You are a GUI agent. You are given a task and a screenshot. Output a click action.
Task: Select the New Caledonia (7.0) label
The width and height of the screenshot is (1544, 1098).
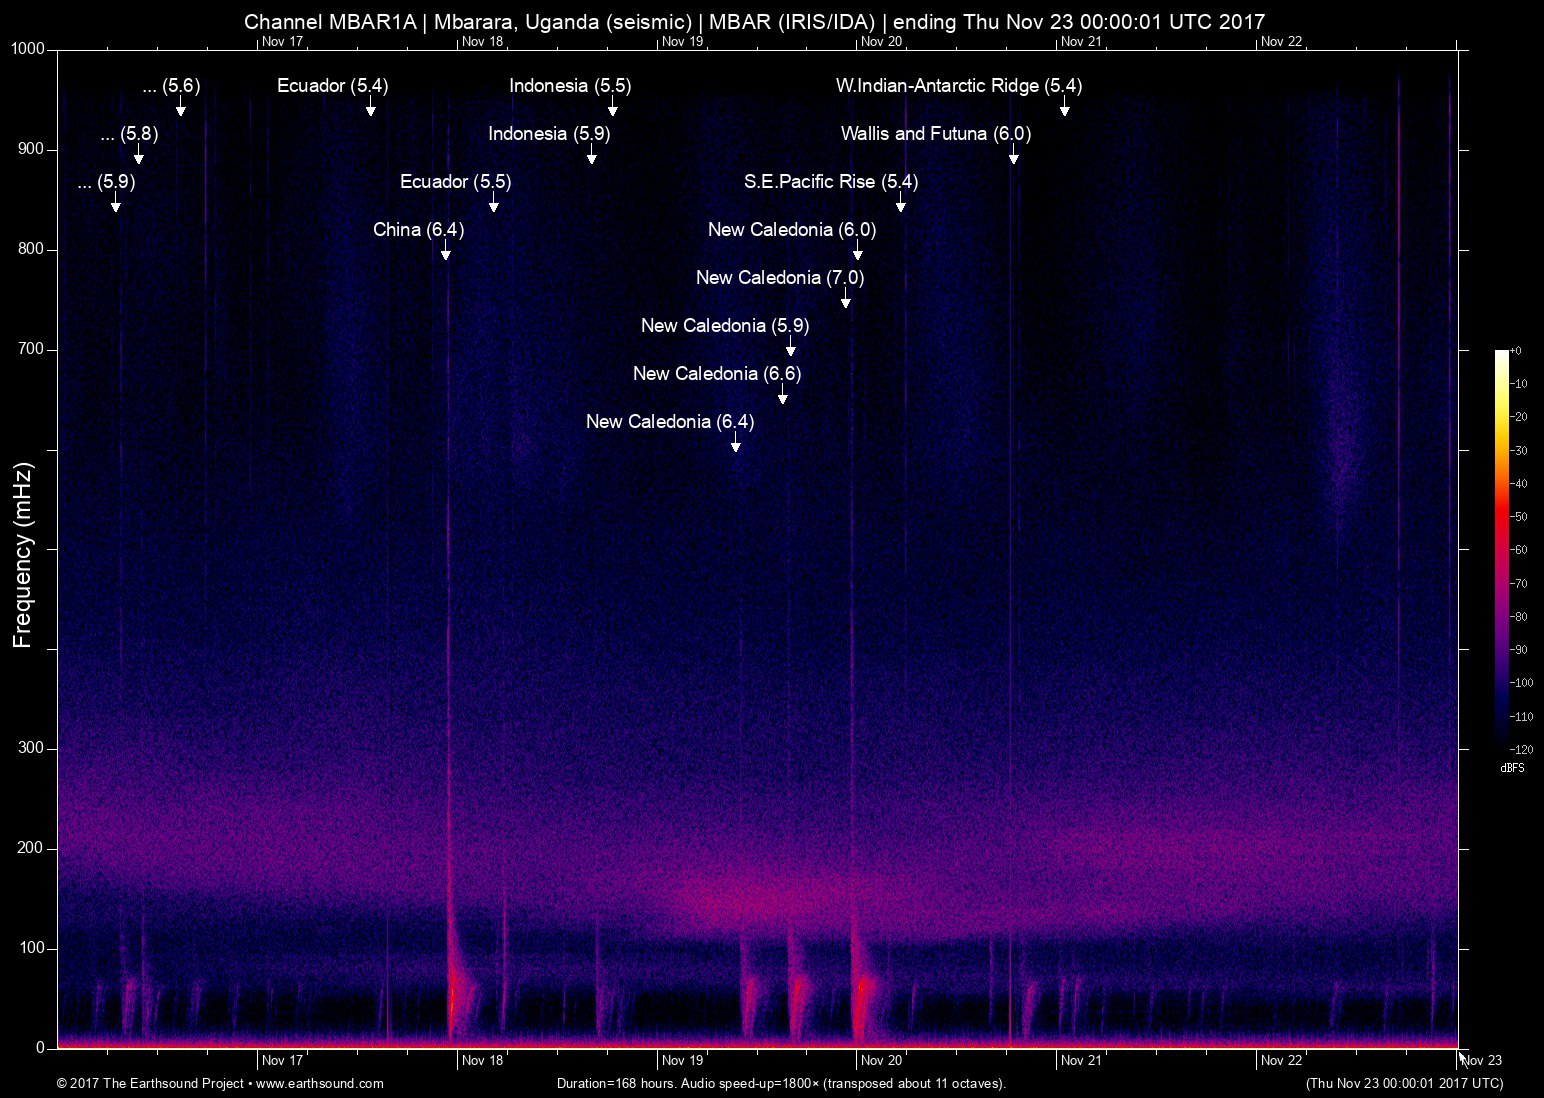click(x=780, y=278)
